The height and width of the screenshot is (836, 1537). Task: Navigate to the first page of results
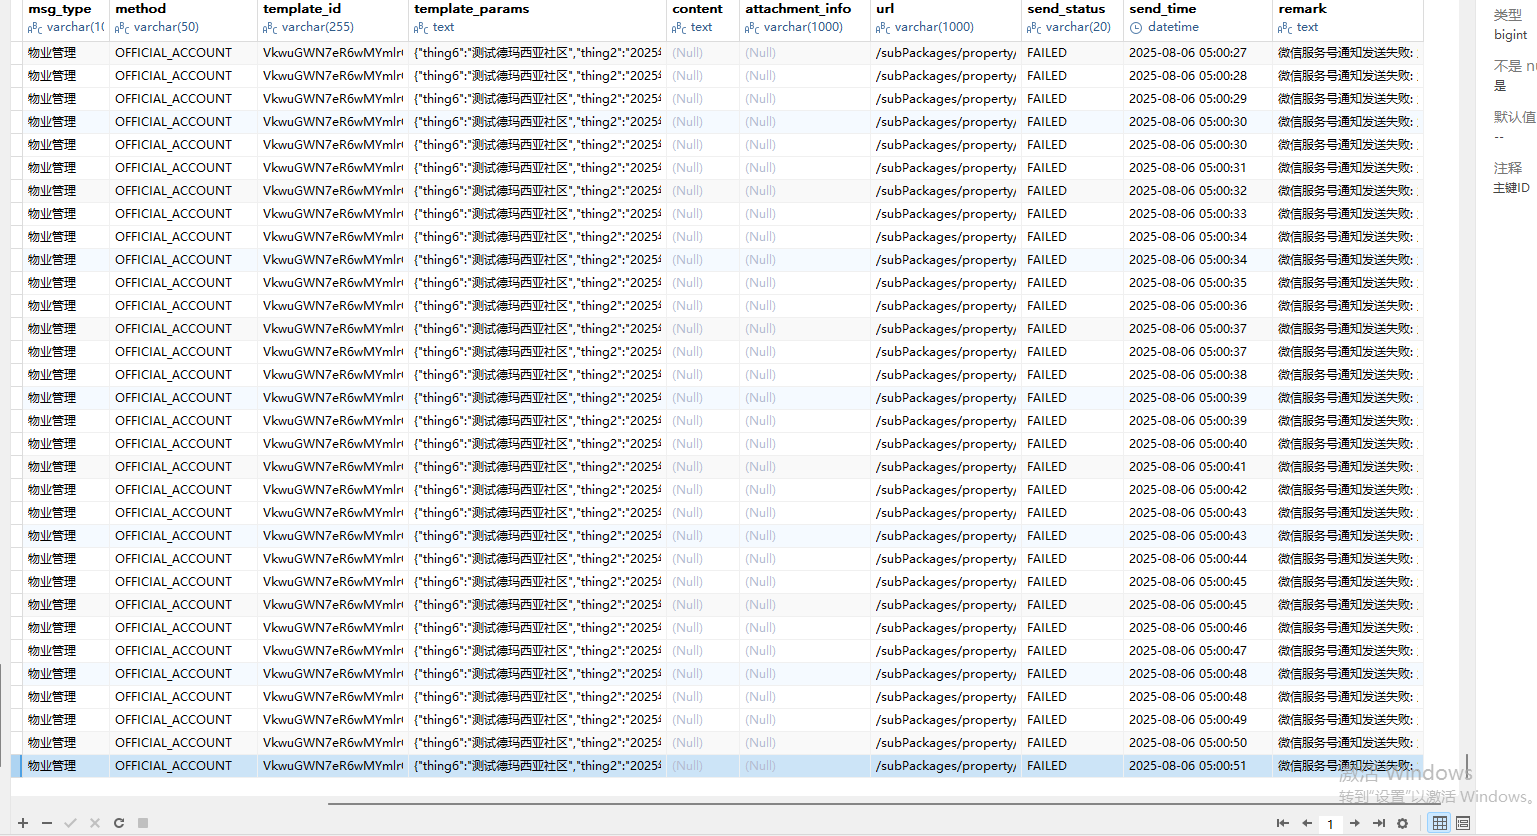(x=1283, y=823)
